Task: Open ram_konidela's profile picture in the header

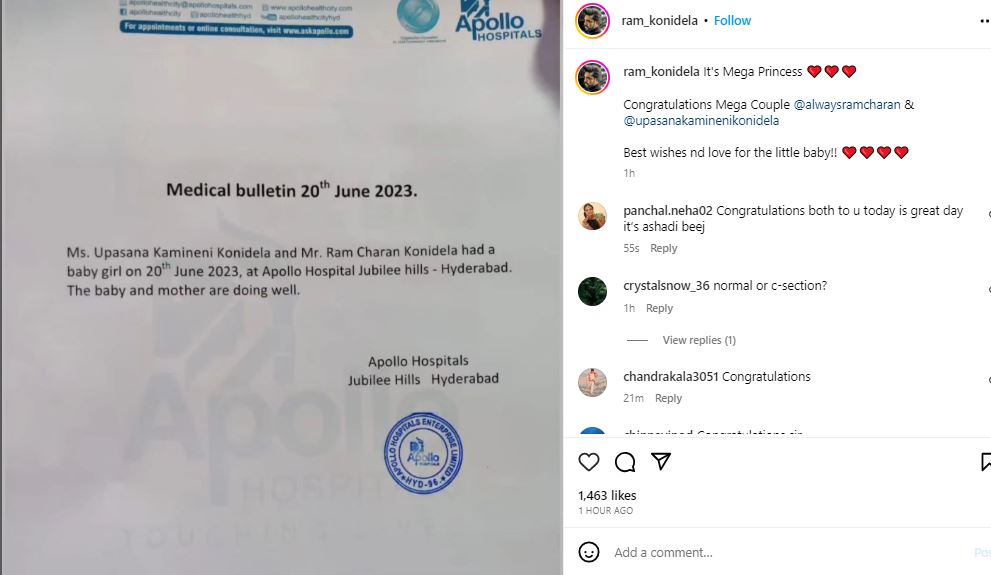Action: pos(592,21)
